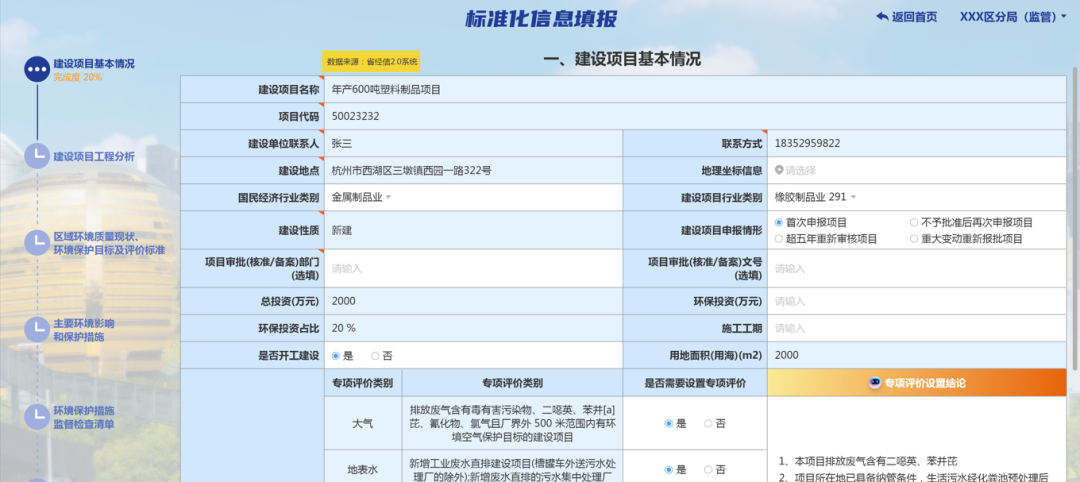
Task: Click the 环保投资占比 value 20 %
Action: click(344, 328)
